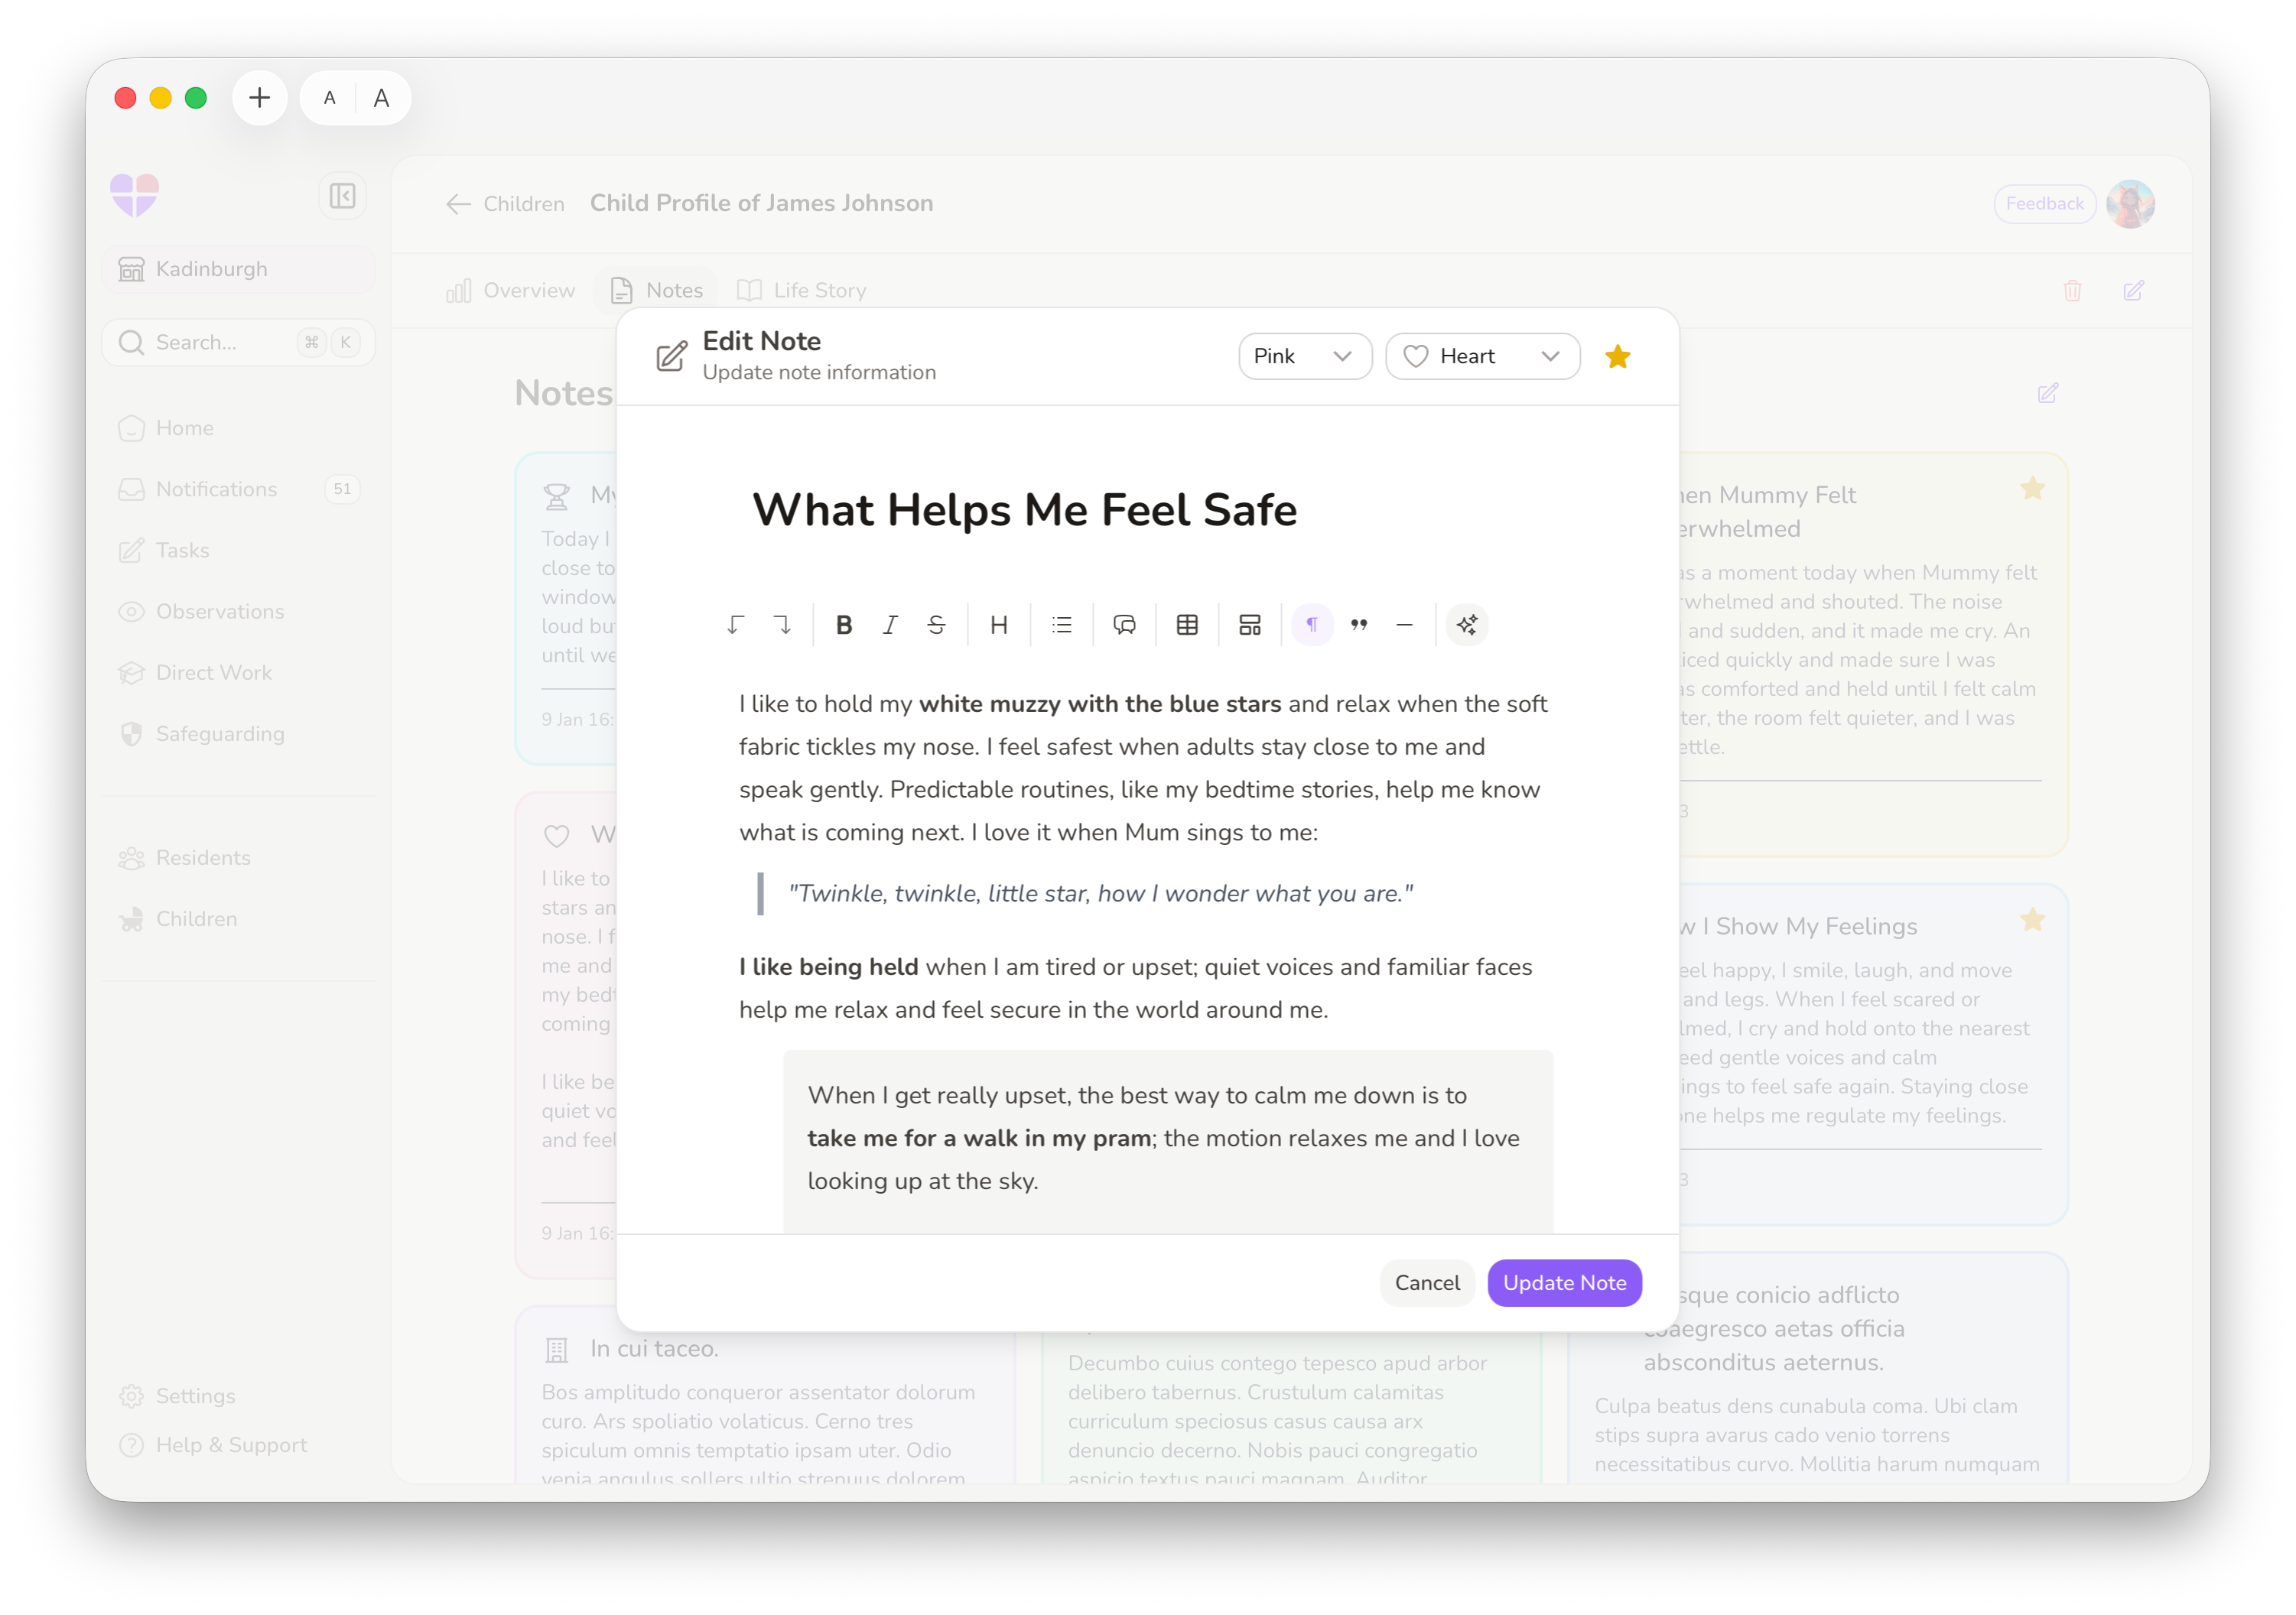Insert a table using toolbar icon

pyautogui.click(x=1187, y=625)
